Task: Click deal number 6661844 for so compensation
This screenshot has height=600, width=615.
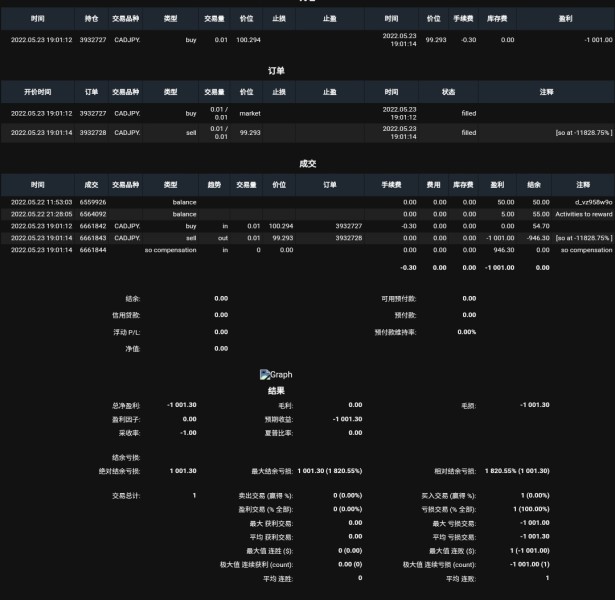Action: 93,250
